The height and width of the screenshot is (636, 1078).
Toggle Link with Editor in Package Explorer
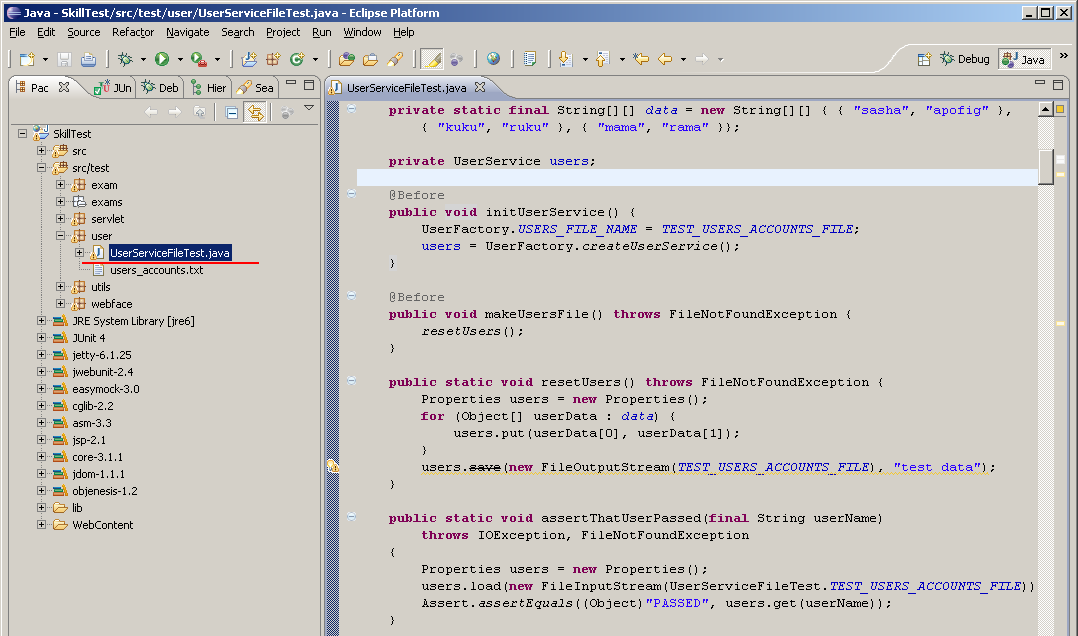256,112
